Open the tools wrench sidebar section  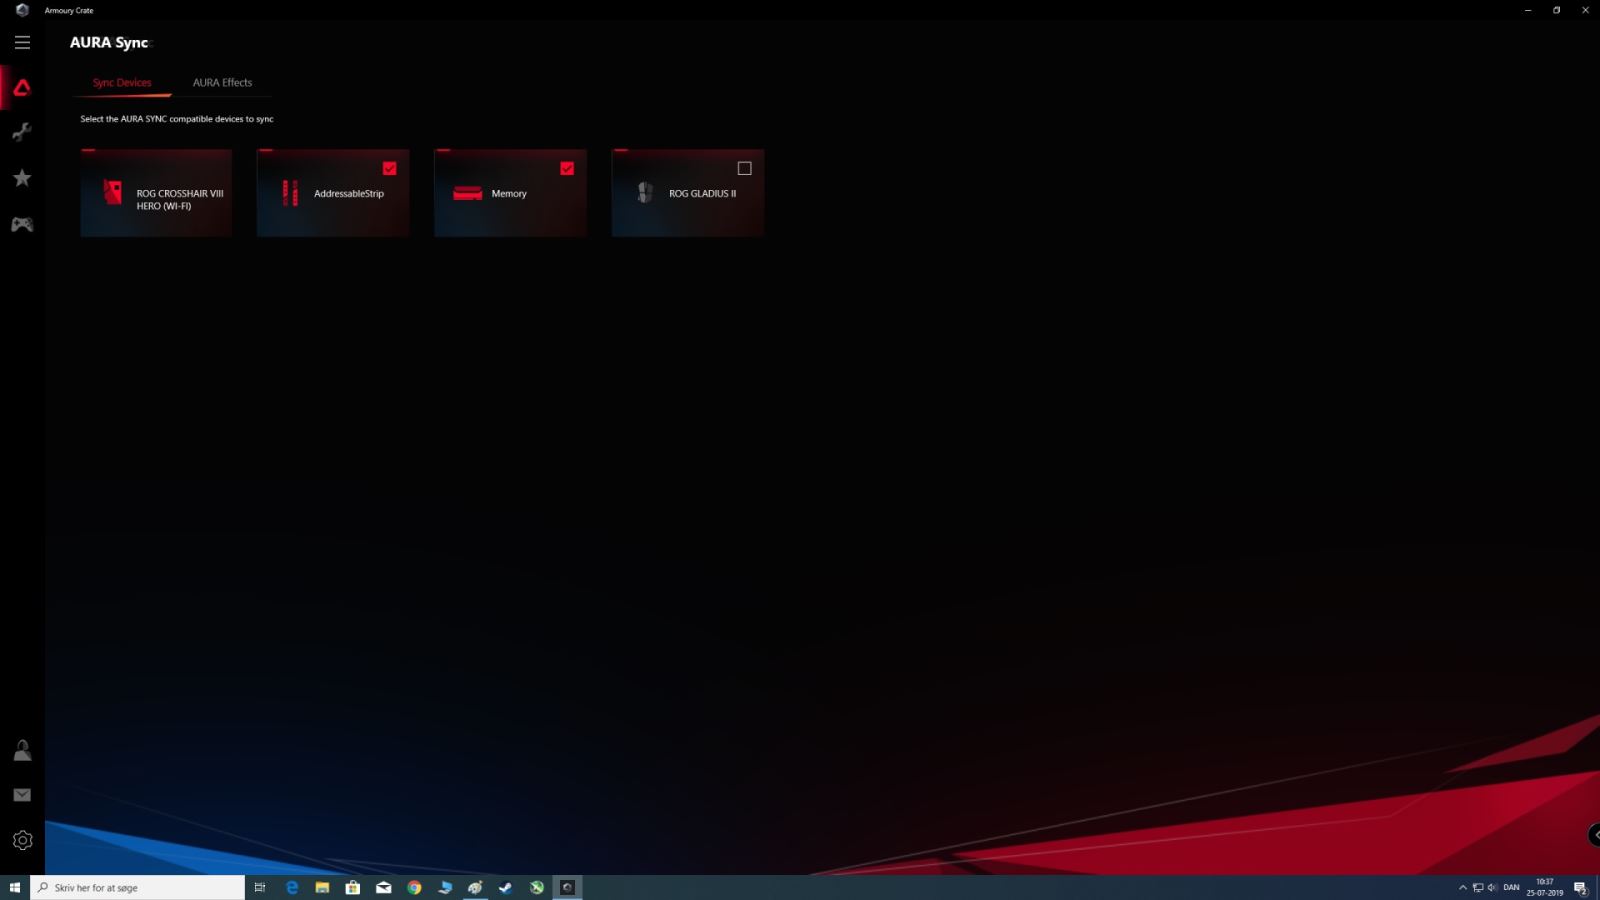point(22,132)
